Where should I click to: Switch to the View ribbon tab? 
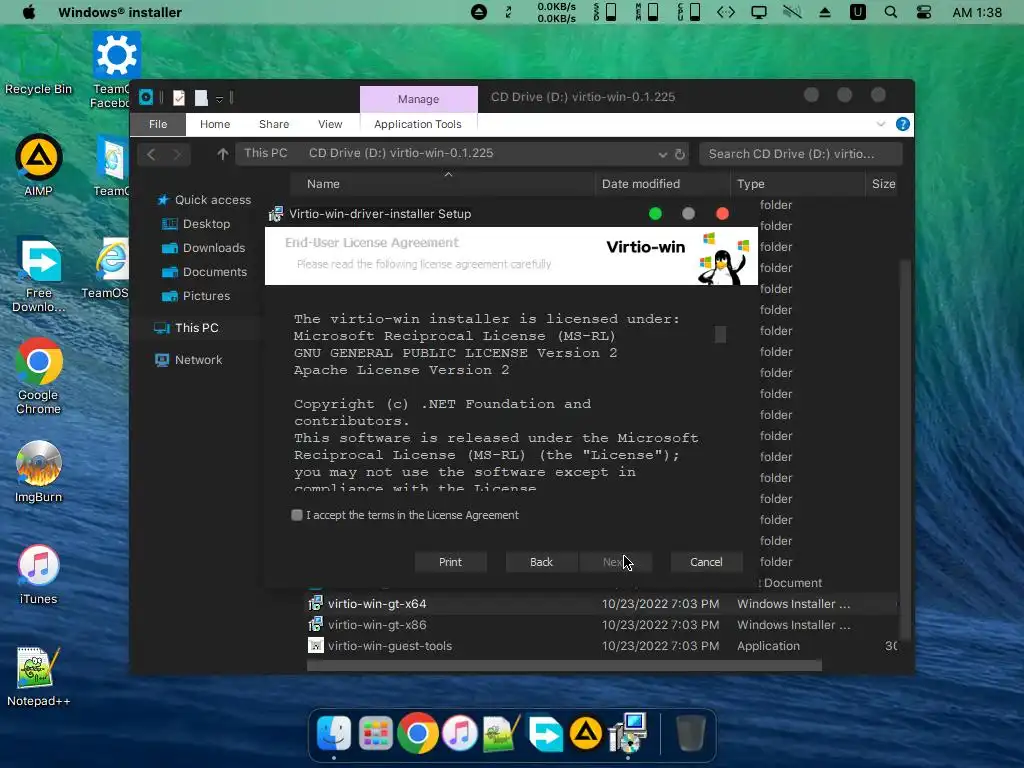(330, 124)
